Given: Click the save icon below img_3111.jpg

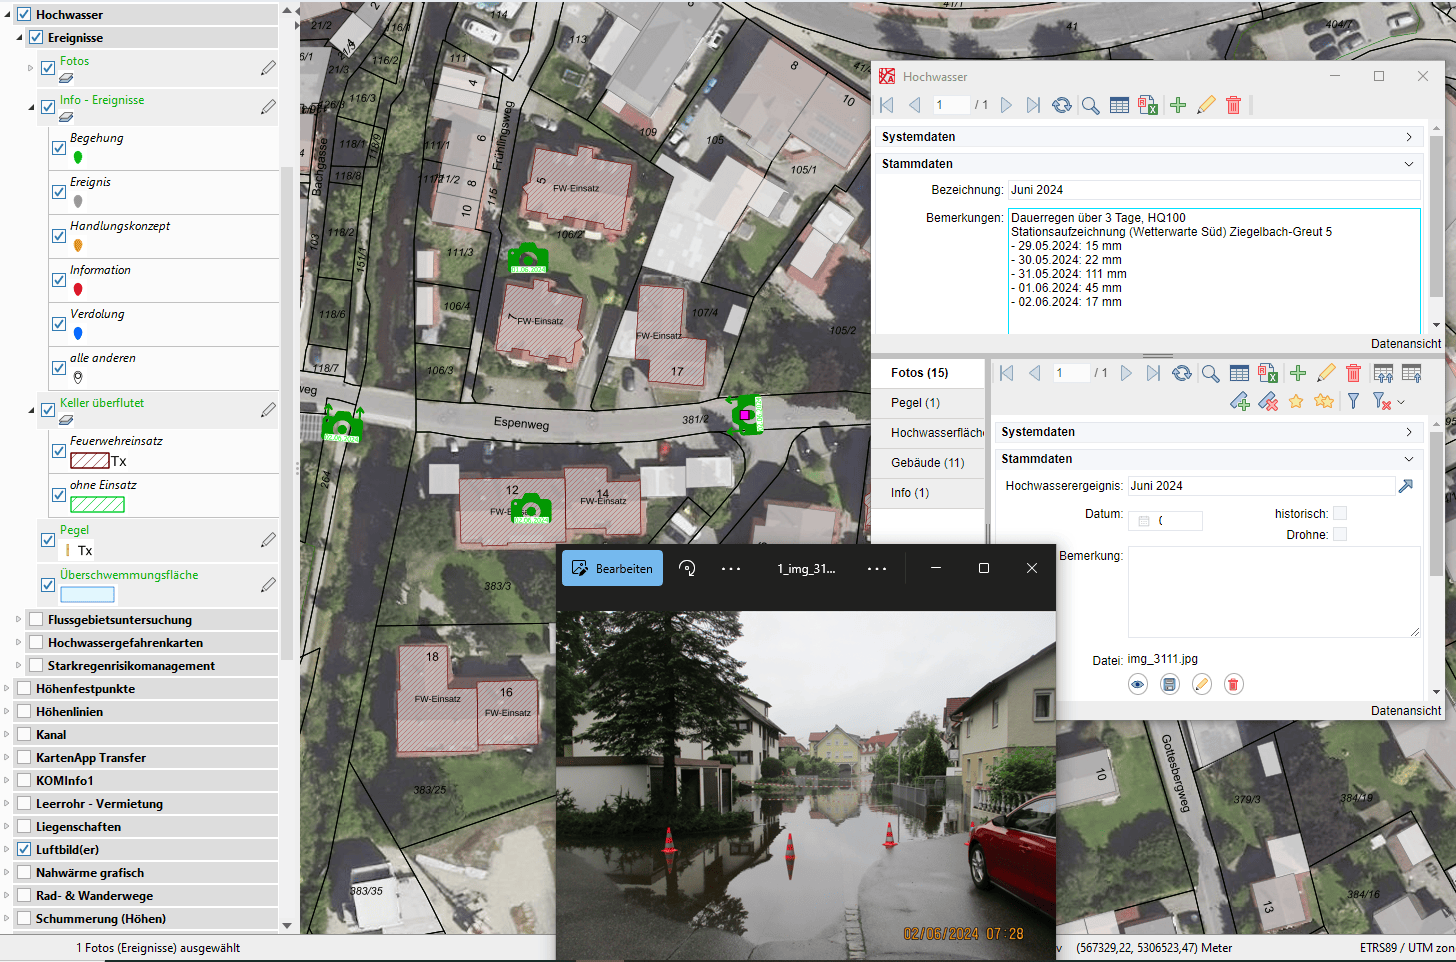Looking at the screenshot, I should pos(1170,684).
